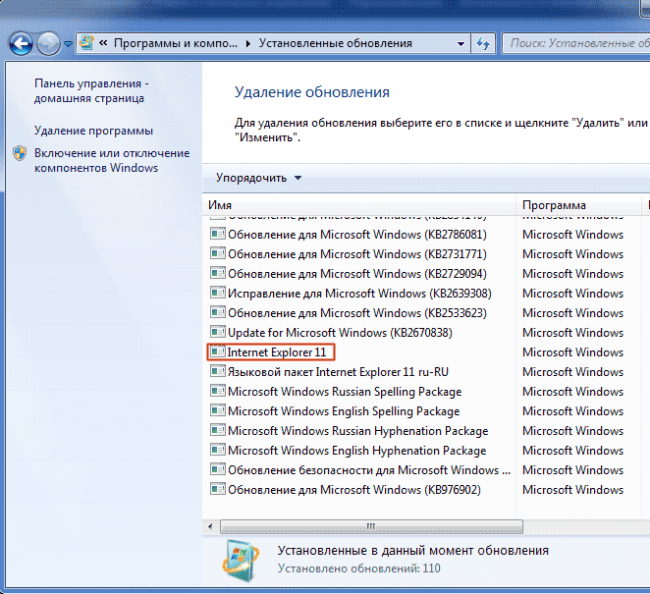This screenshot has height=594, width=650.
Task: Open 'Панель управления - домашняя страница' link
Action: click(x=91, y=91)
